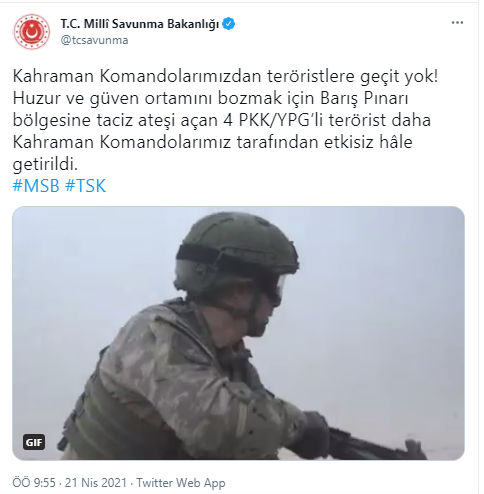Image resolution: width=484 pixels, height=494 pixels.
Task: Play the soldier GIF media
Action: tap(238, 333)
